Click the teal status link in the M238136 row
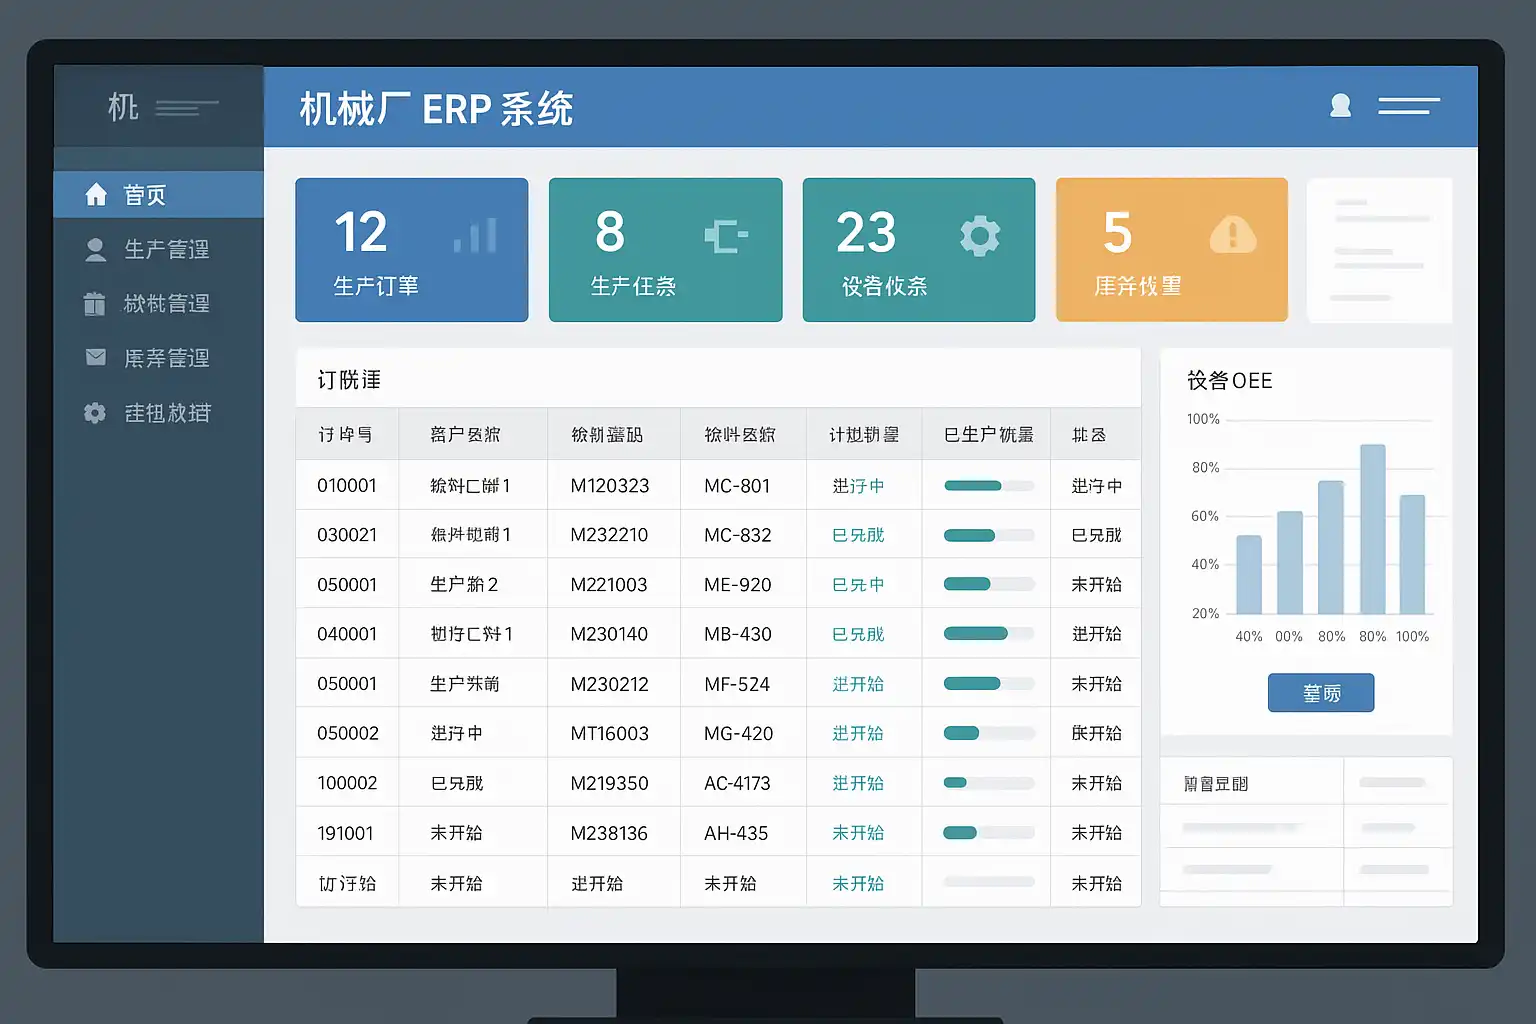Viewport: 1536px width, 1024px height. [x=858, y=832]
